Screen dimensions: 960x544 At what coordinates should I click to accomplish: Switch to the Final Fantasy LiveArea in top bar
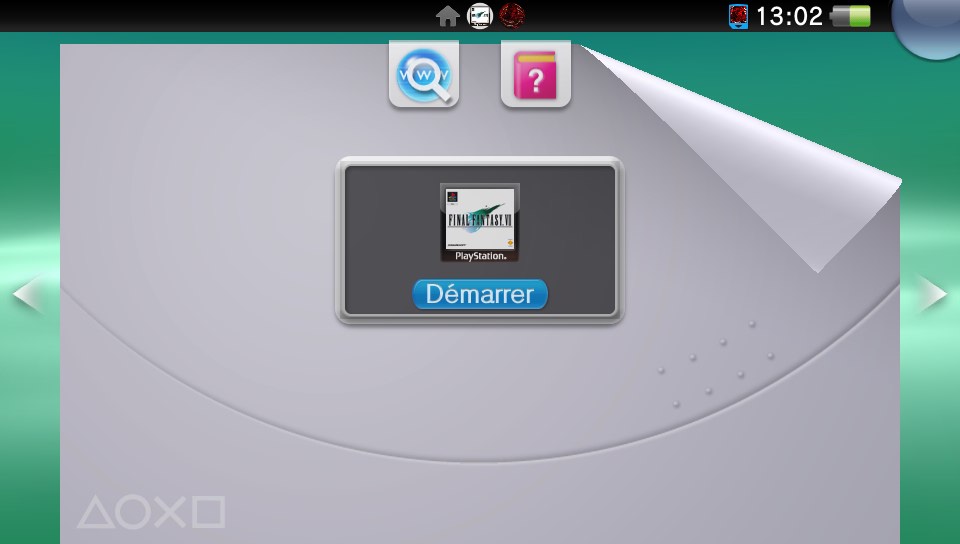coord(479,16)
